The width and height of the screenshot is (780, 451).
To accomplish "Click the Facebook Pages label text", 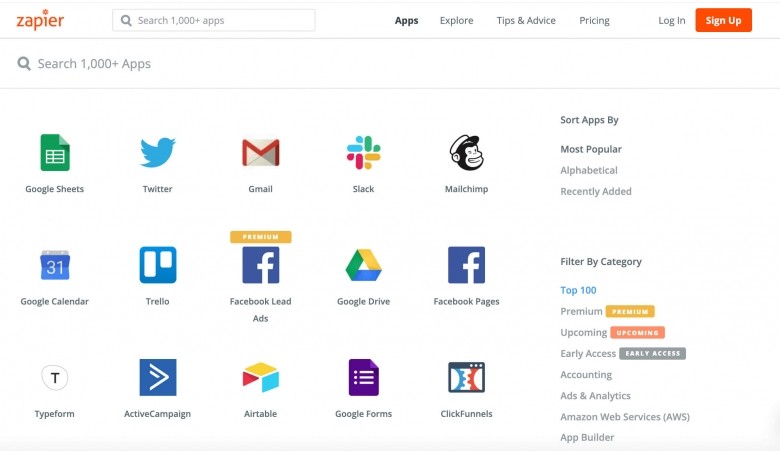I will point(467,301).
